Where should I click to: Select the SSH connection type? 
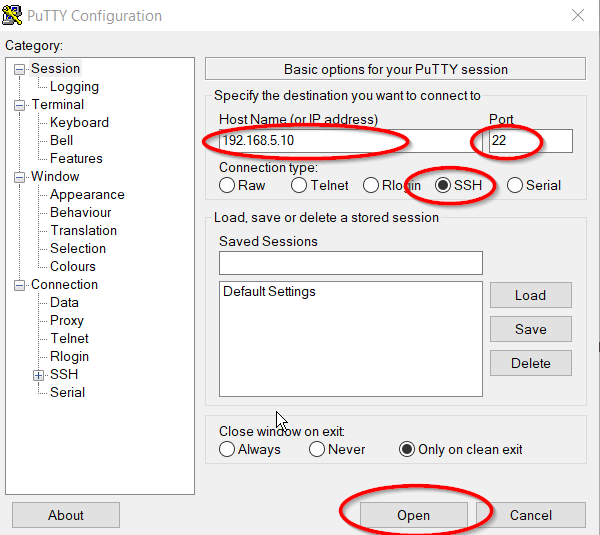tap(443, 185)
